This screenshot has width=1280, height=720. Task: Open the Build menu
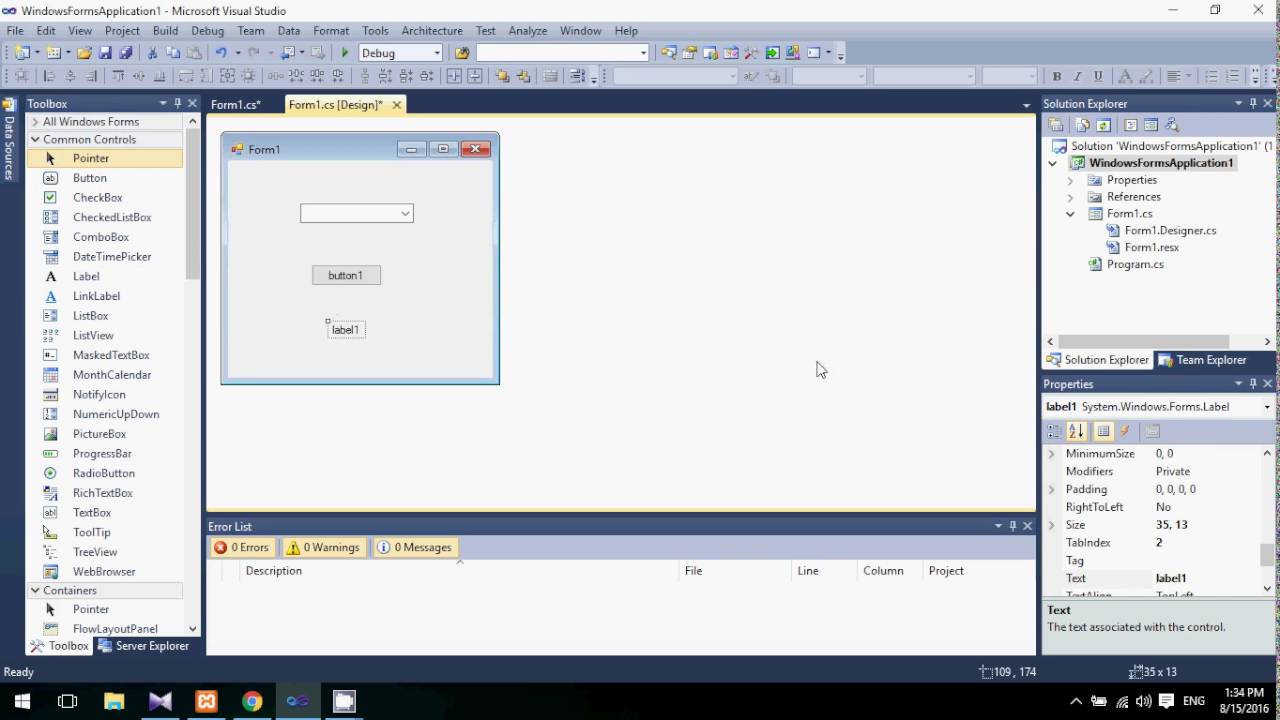pos(165,31)
